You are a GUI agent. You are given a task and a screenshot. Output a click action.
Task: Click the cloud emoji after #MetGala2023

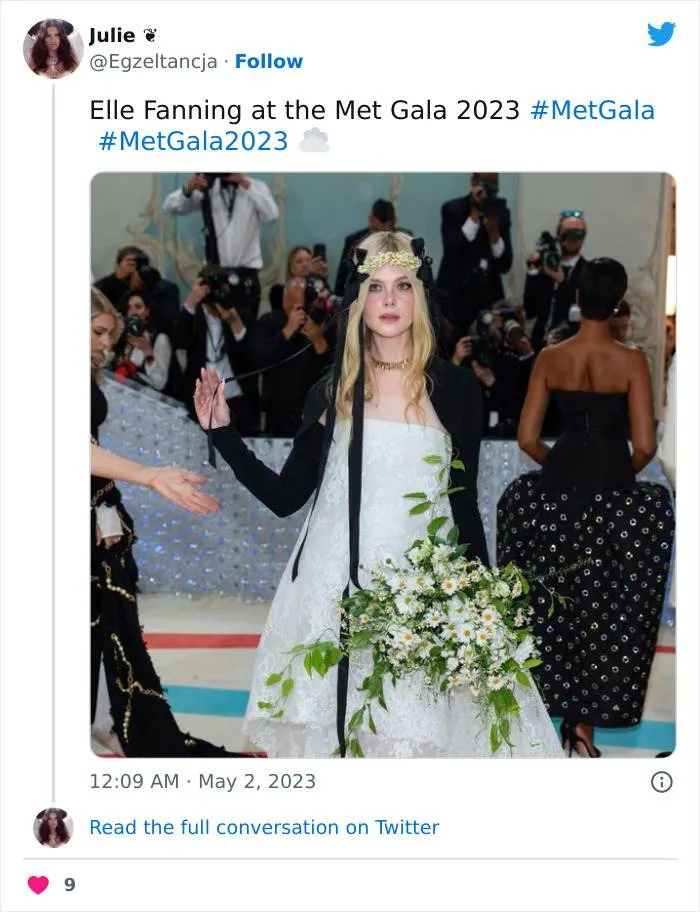click(314, 141)
